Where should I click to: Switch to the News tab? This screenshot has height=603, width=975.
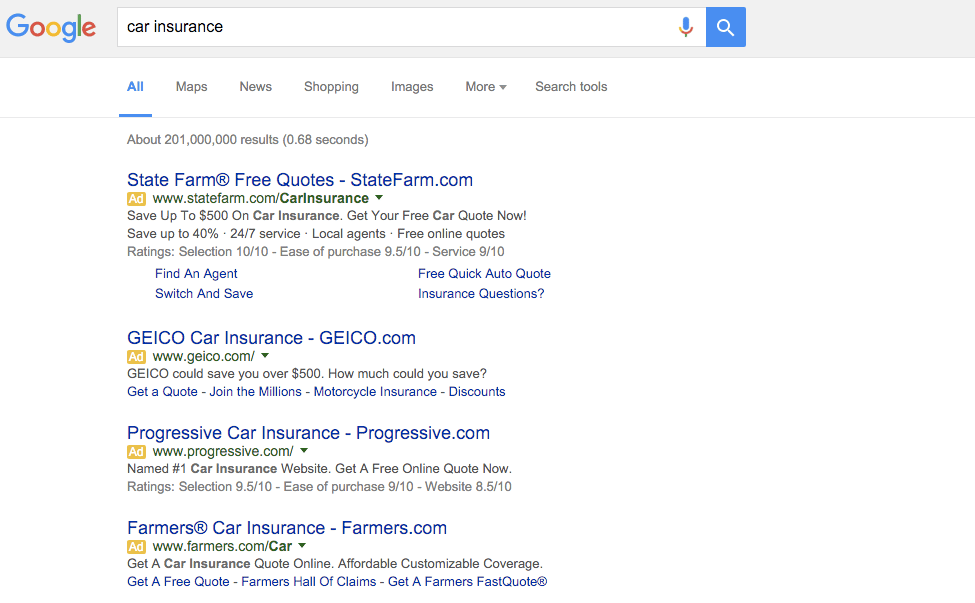coord(256,87)
